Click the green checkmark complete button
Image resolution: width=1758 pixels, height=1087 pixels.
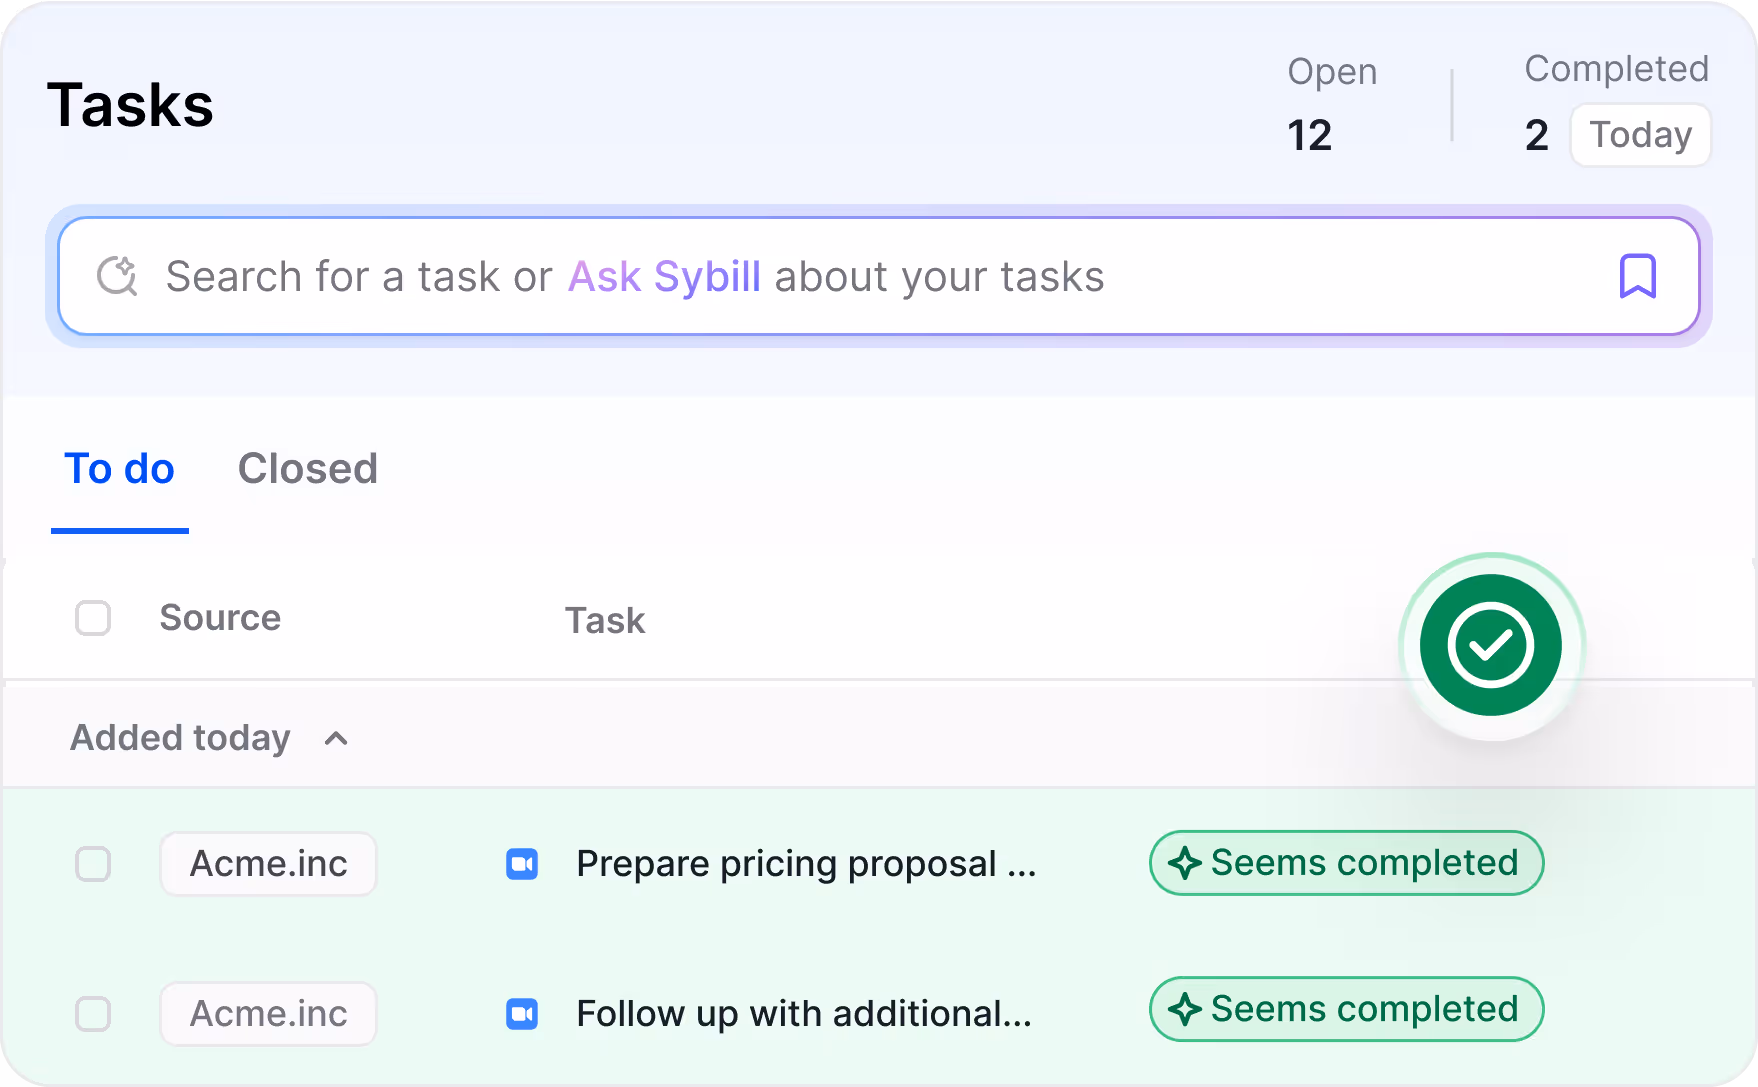pos(1490,645)
